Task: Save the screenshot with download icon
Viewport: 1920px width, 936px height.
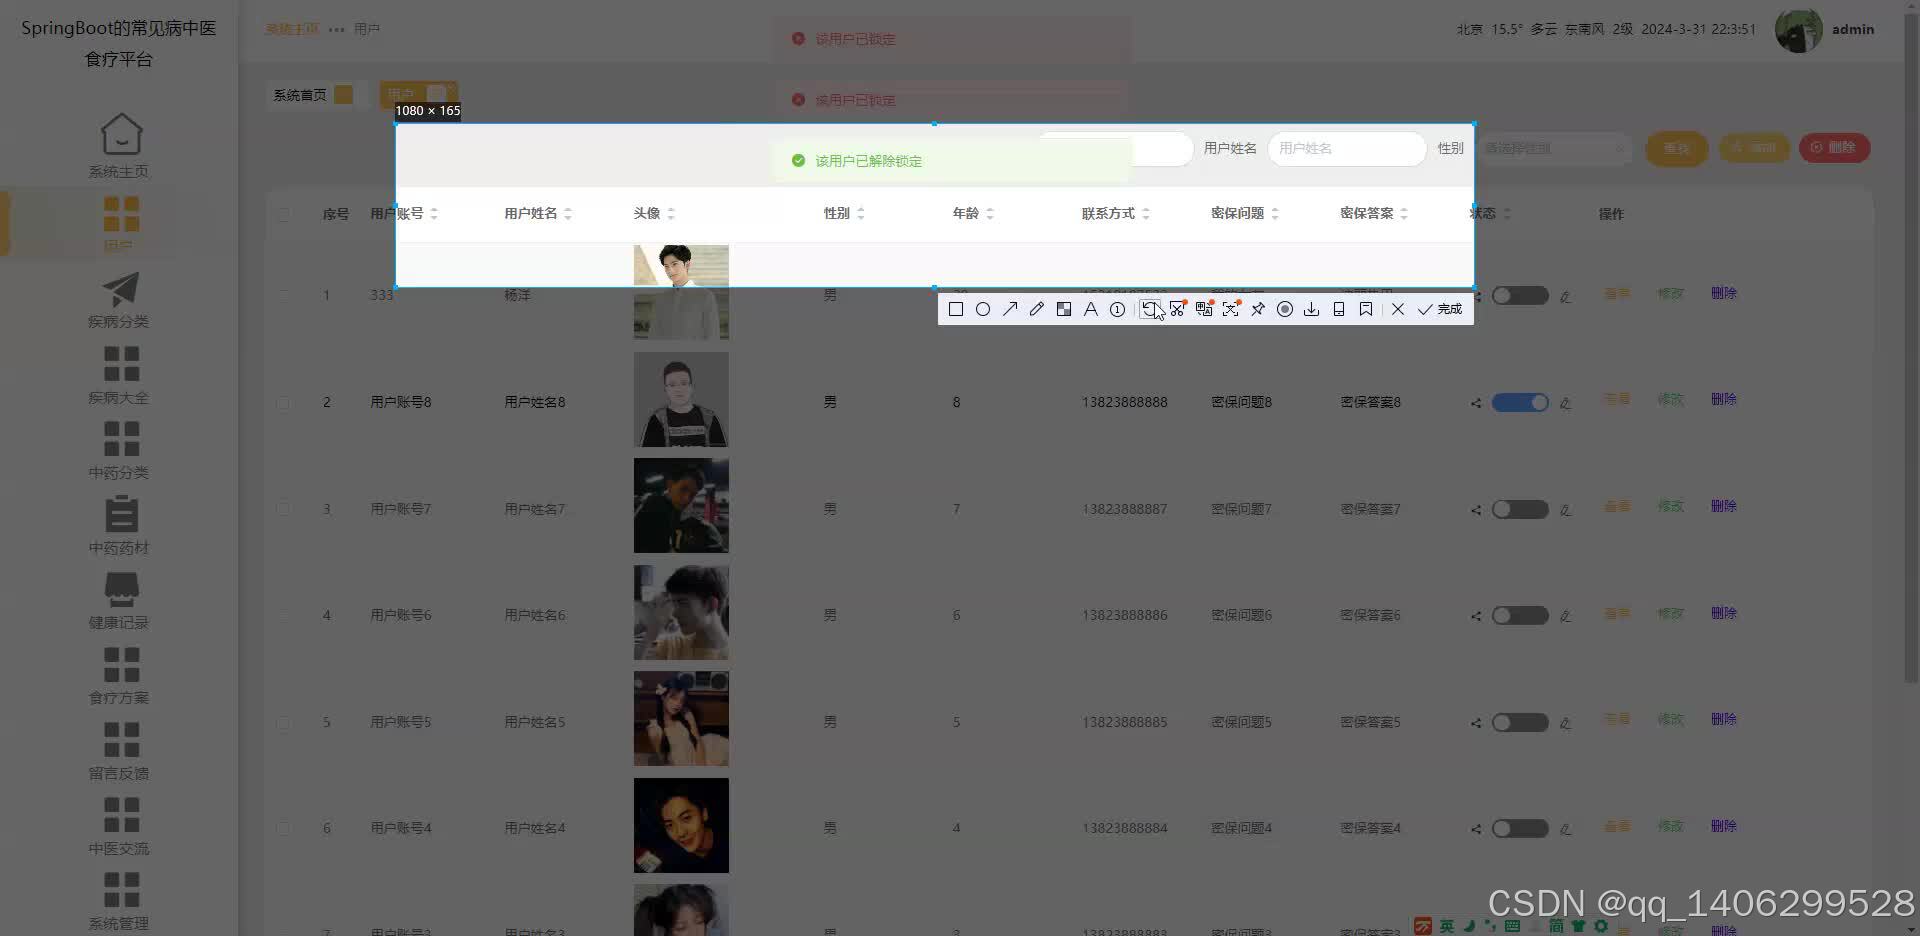Action: pyautogui.click(x=1312, y=309)
